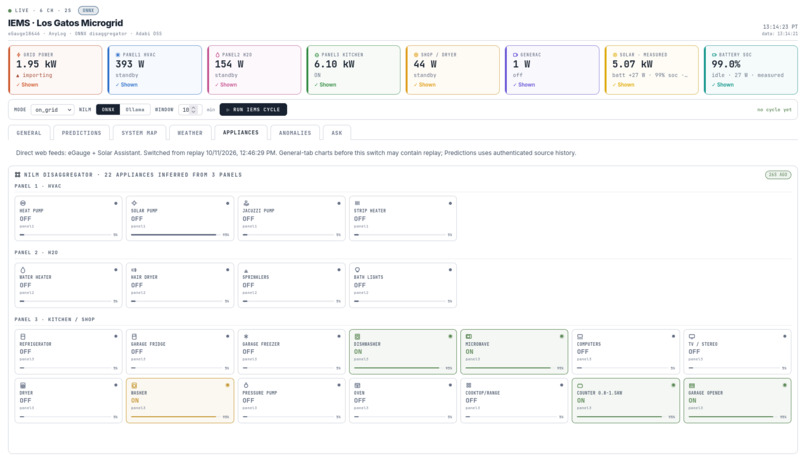Run IEMS cycle button

coord(253,109)
